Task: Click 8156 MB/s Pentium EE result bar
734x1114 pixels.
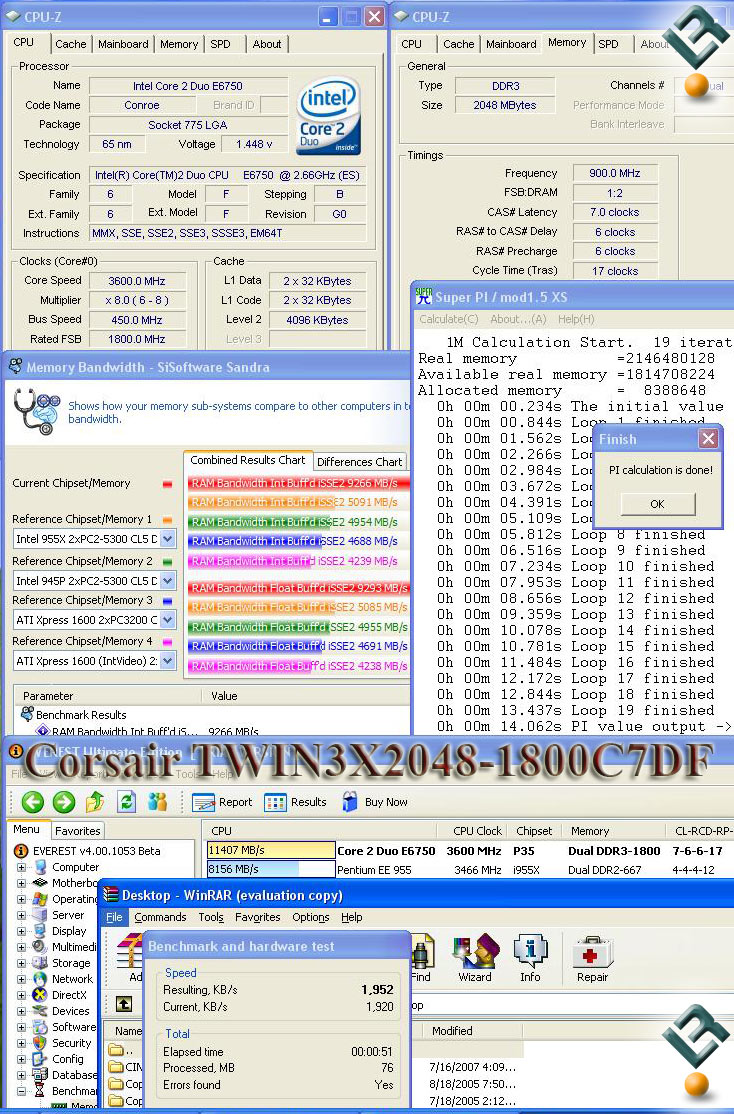Action: [x=271, y=869]
